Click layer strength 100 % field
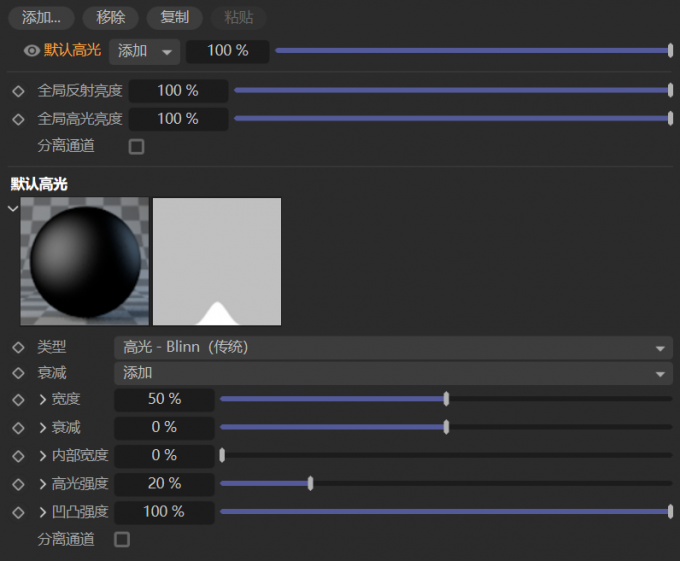The image size is (680, 561). 228,51
